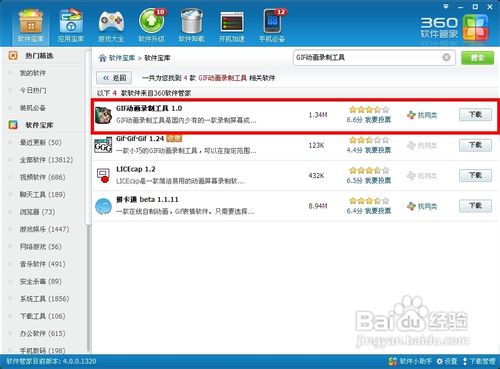
Task: Open 下载管理 in the status bar
Action: (x=479, y=361)
